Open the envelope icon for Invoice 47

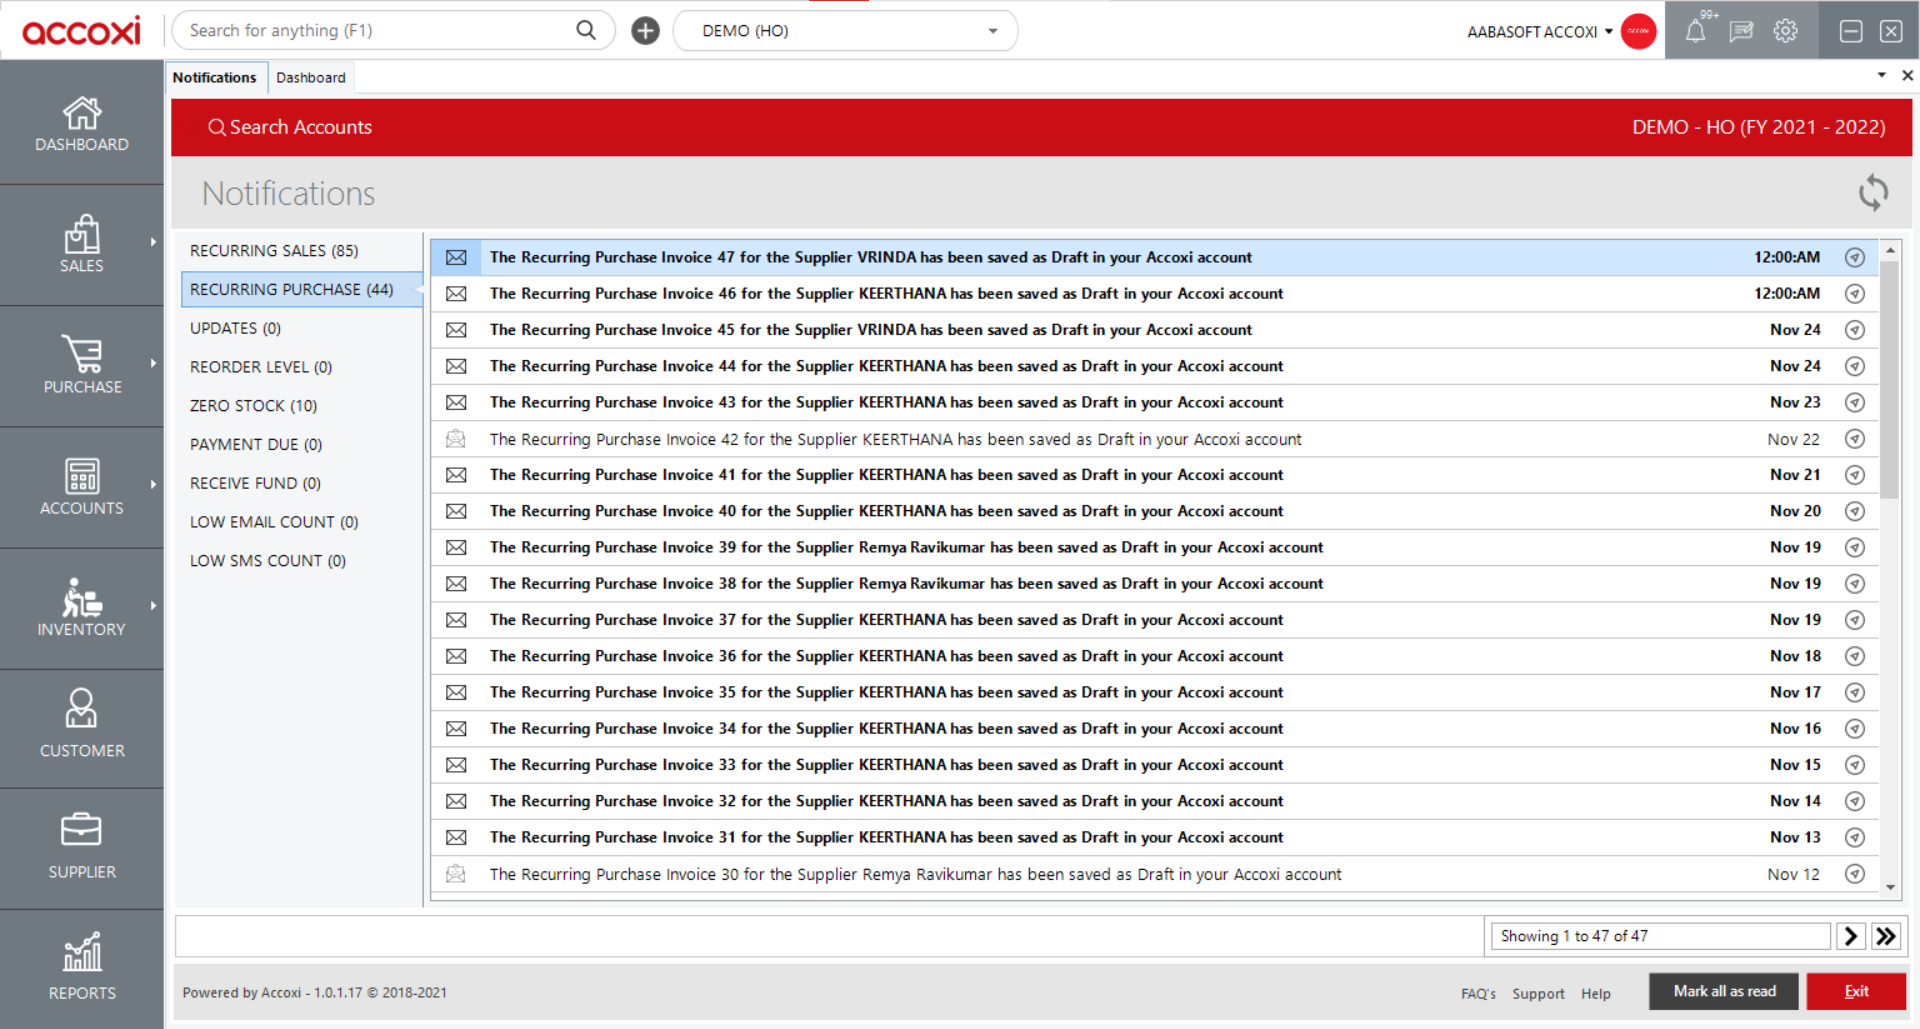[x=456, y=258]
